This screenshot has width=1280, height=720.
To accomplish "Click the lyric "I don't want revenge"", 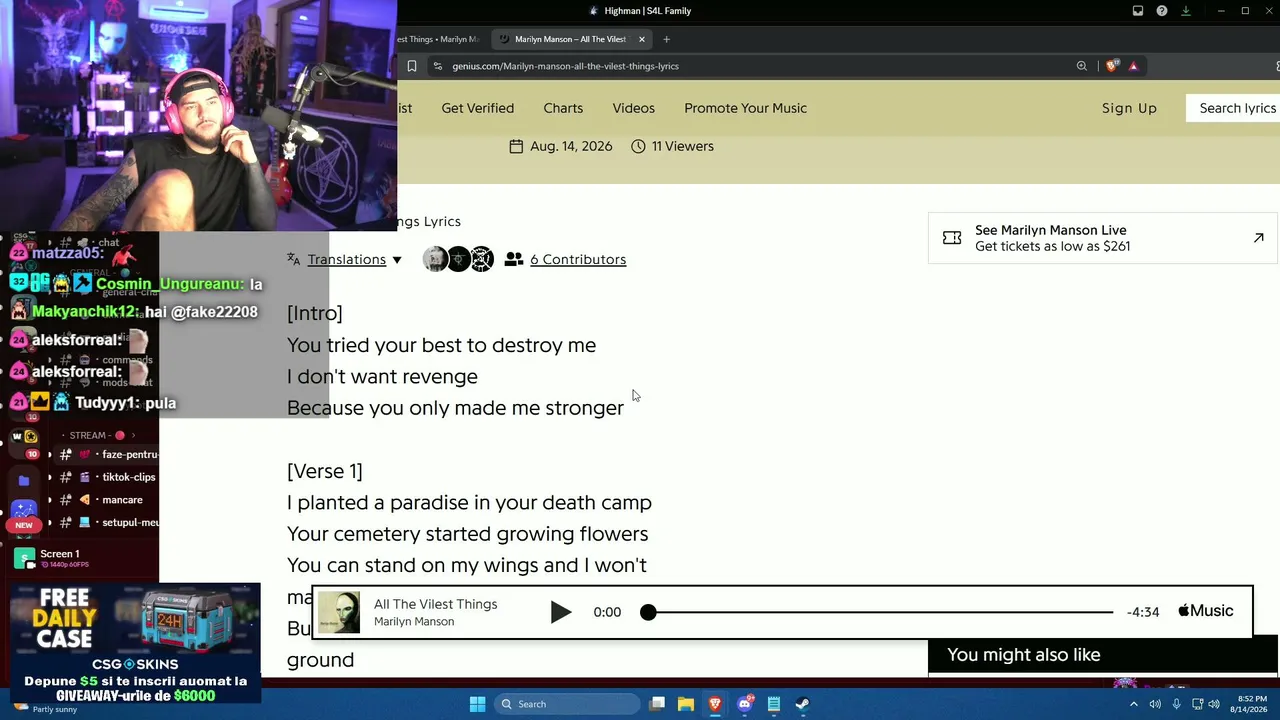I will 382,376.
